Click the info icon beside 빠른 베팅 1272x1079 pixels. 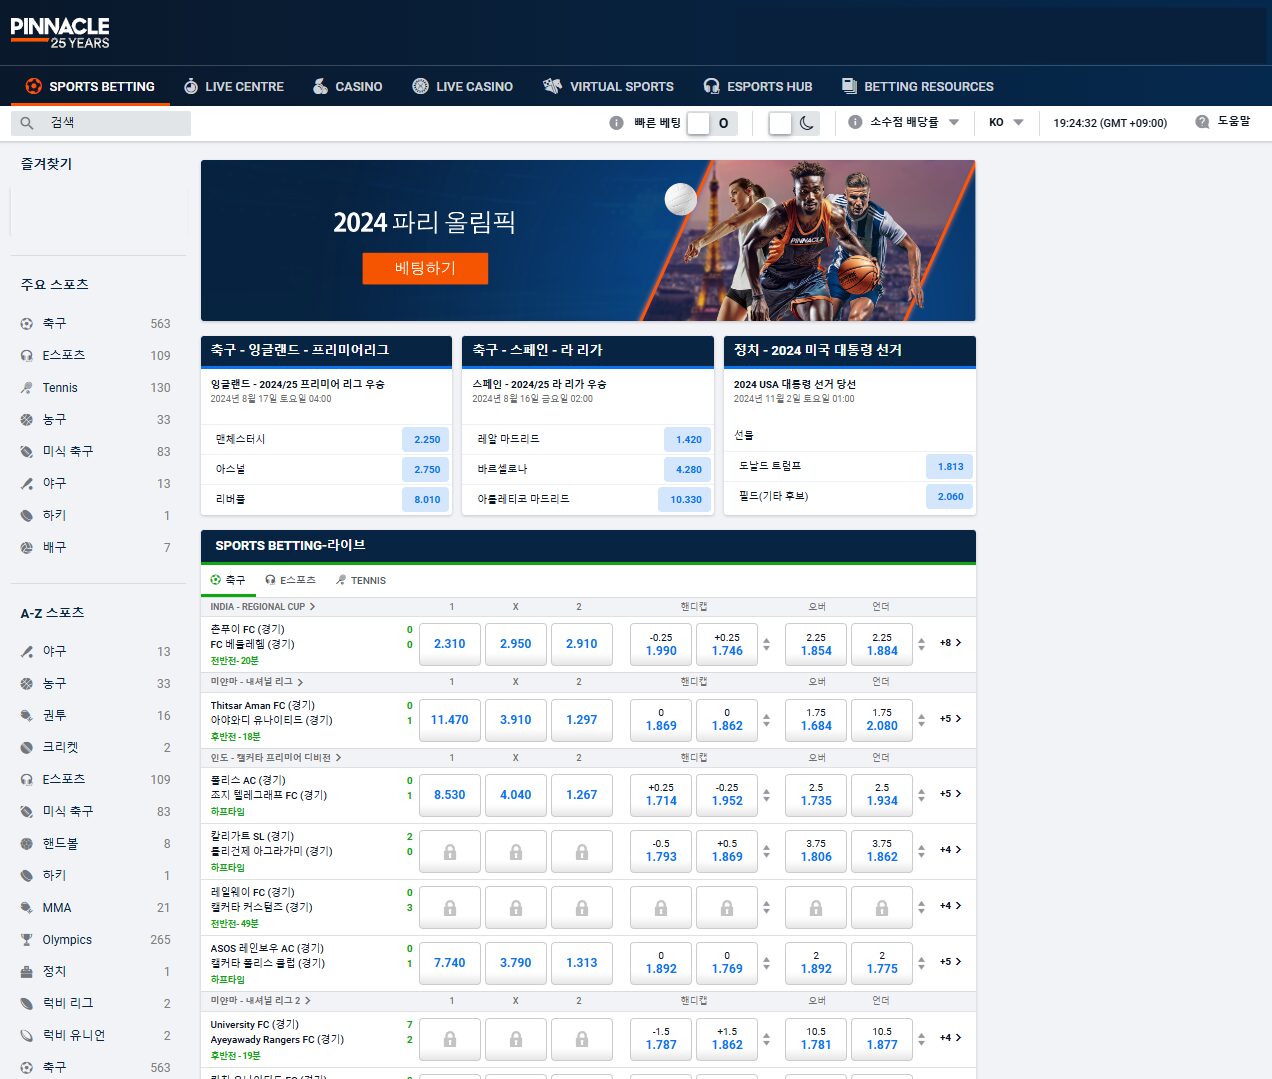tap(616, 123)
